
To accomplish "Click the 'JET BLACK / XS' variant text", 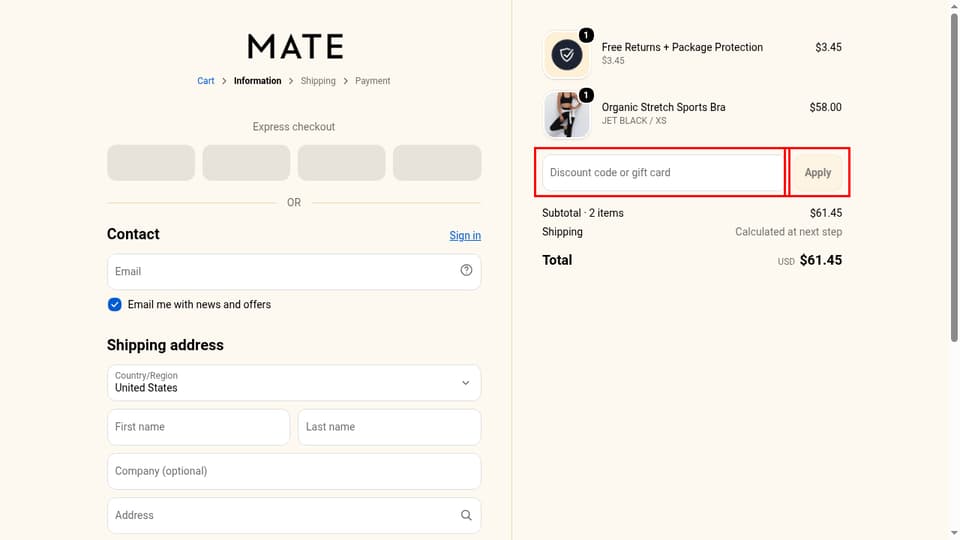I will pos(634,121).
